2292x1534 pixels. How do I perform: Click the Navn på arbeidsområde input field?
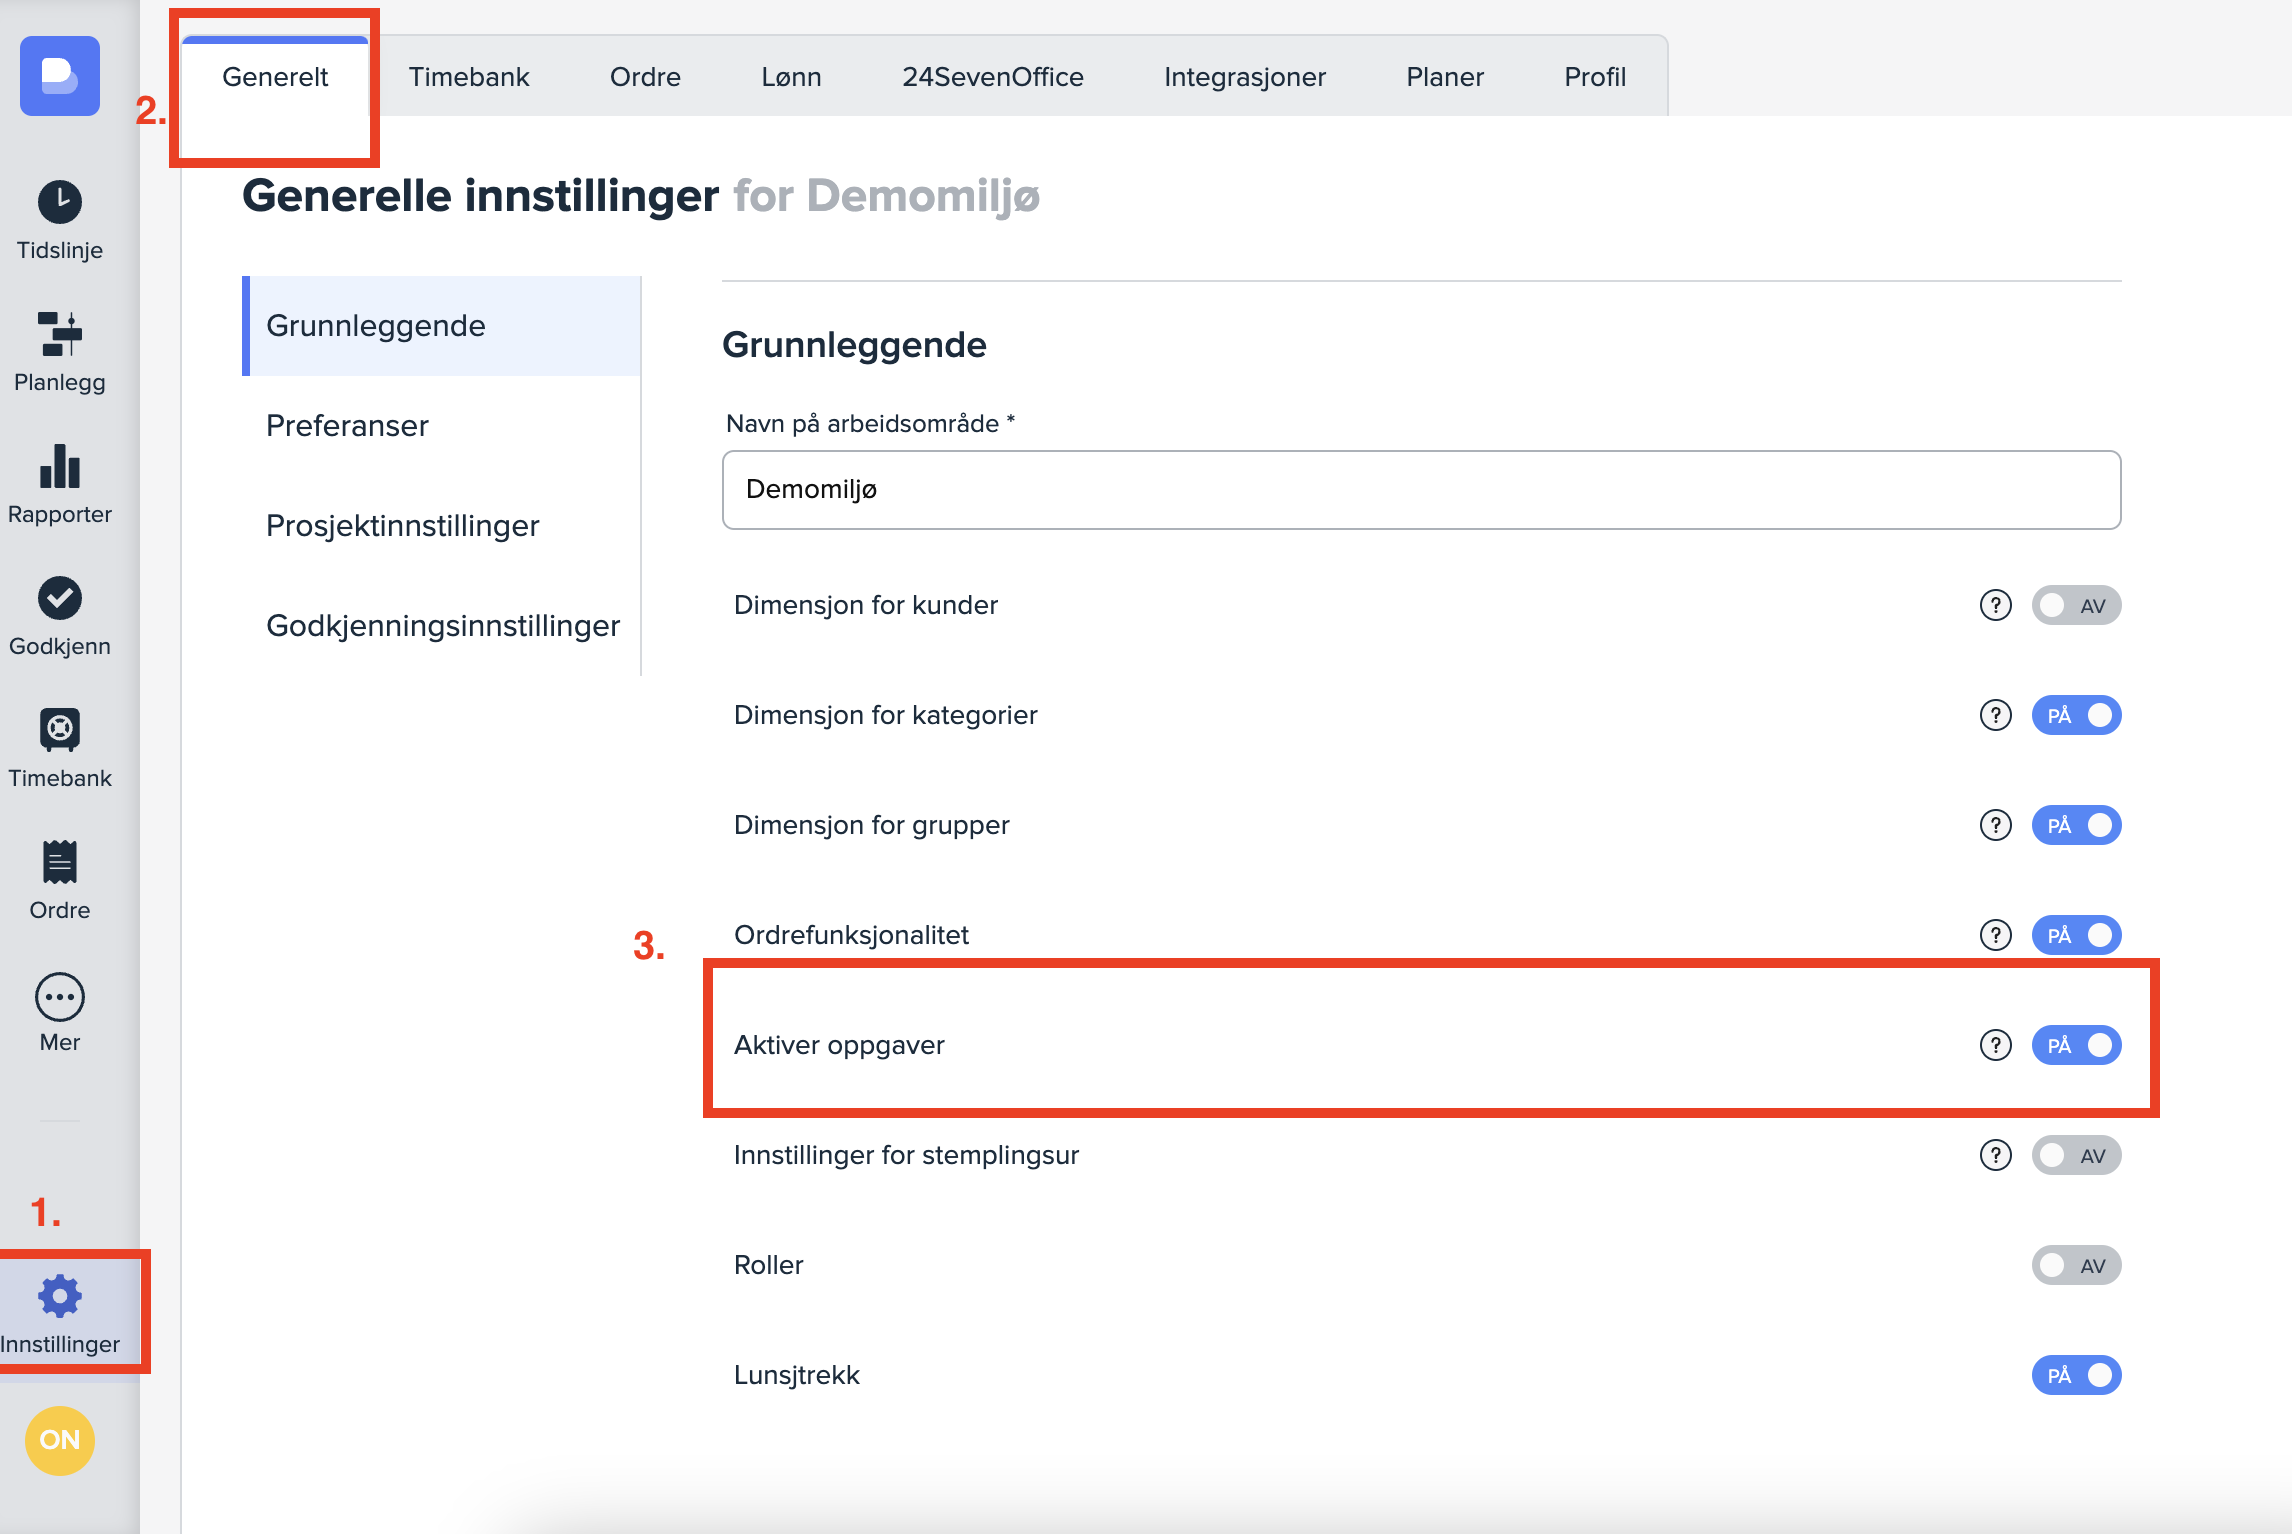point(1420,490)
